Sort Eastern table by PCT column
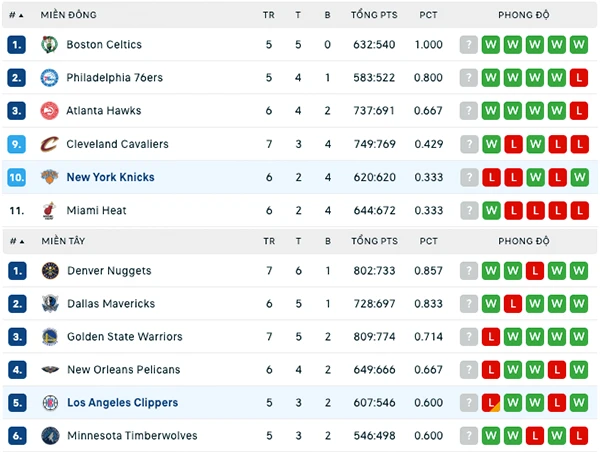600x452 pixels. [x=428, y=15]
